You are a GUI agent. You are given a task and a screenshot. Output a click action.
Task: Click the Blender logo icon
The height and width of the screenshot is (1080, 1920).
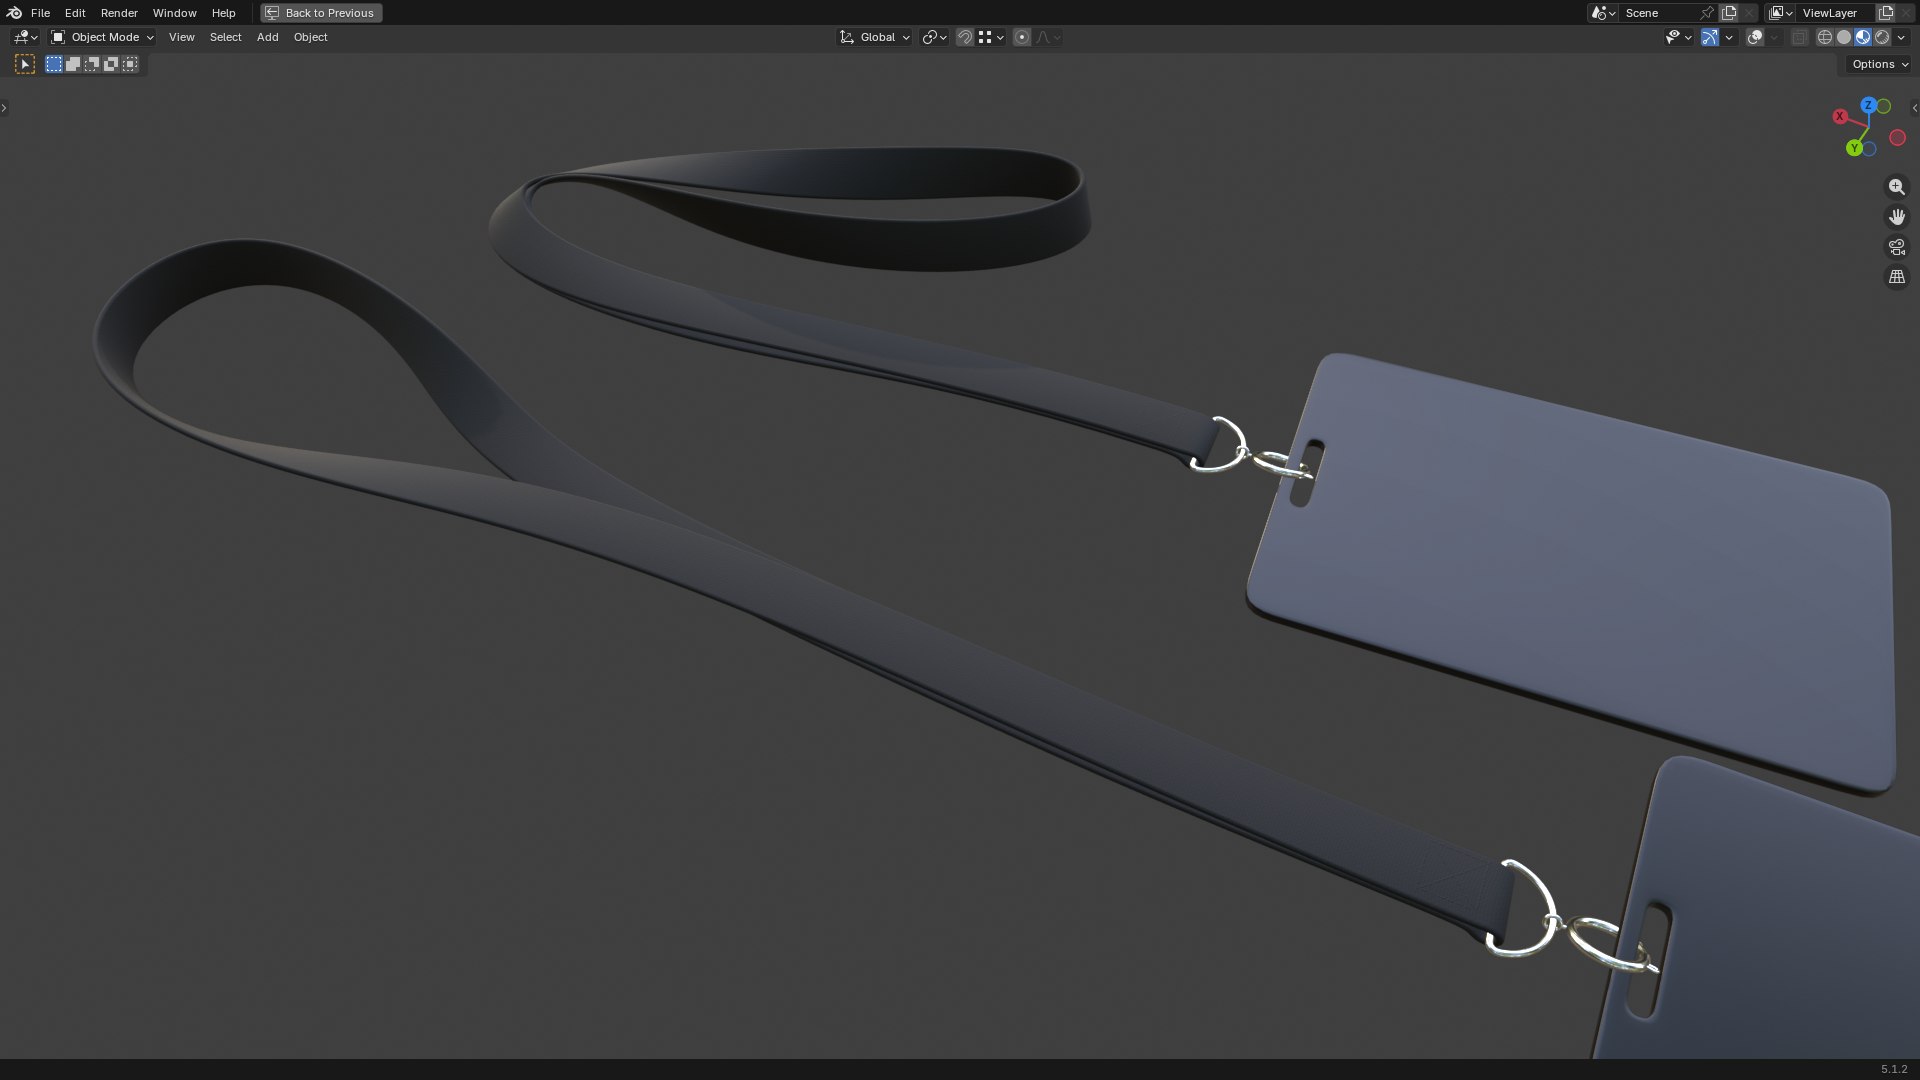tap(14, 13)
